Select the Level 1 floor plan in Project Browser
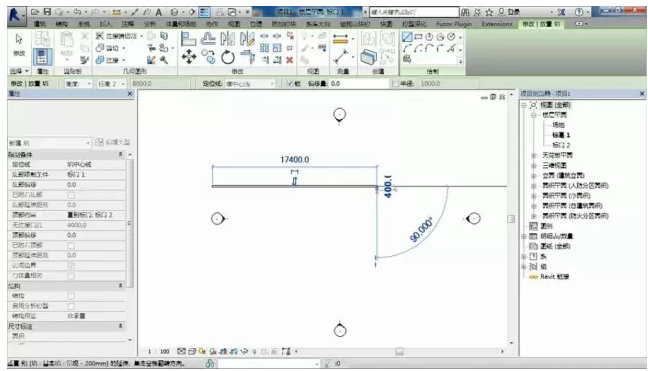Screen dimensions: 648x371 point(561,135)
